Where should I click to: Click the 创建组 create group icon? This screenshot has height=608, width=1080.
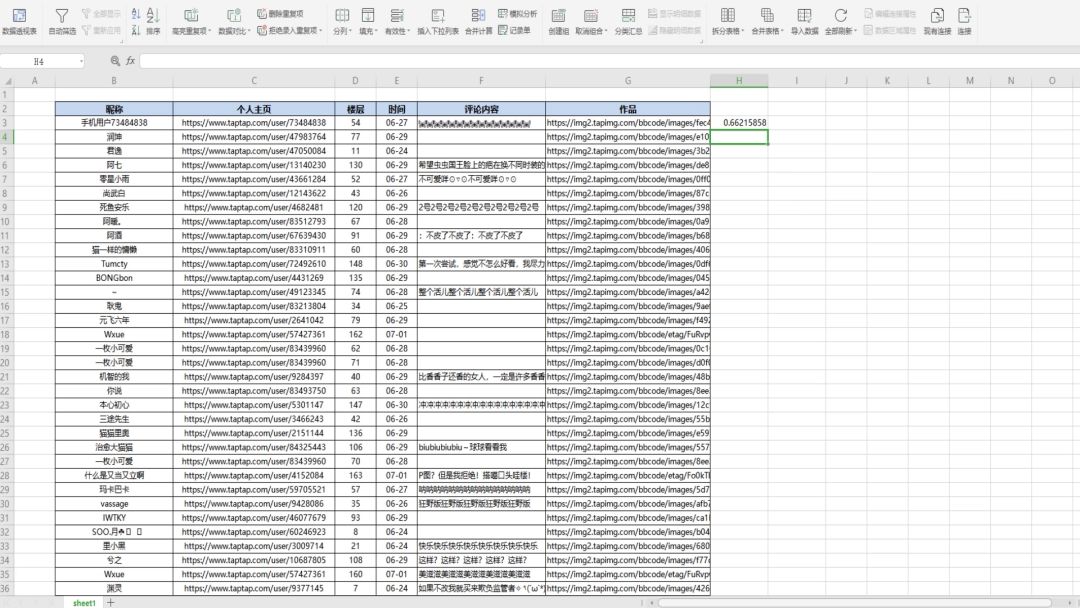558,20
